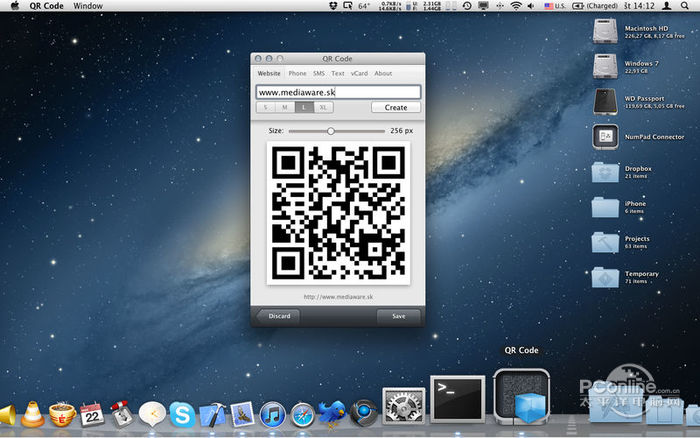Screen dimensions: 700x438
Task: Open Skype from the Dock
Action: (181, 413)
